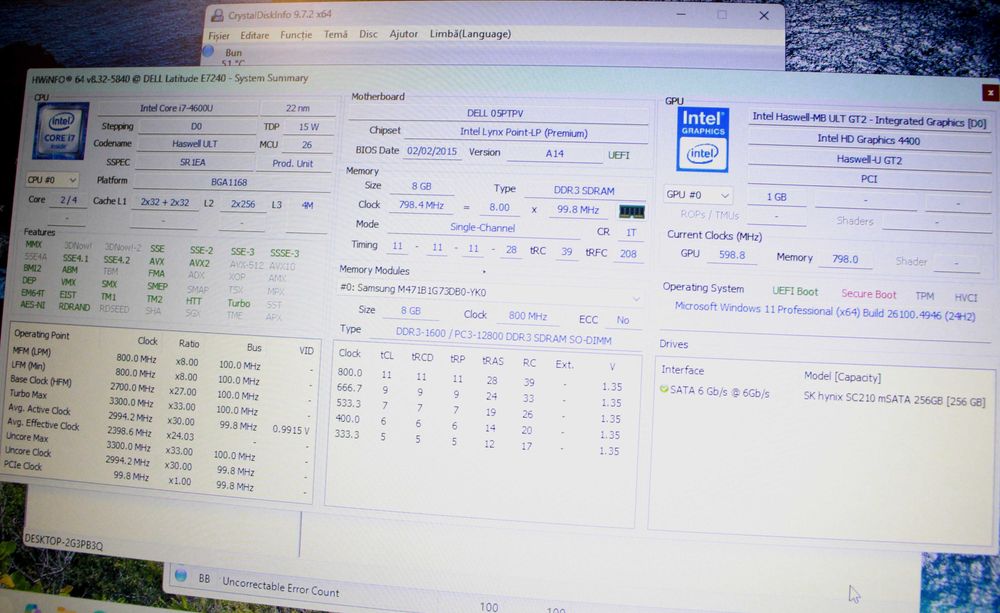Click the DESKTOP-2G3PB3Q computer name

pyautogui.click(x=63, y=542)
